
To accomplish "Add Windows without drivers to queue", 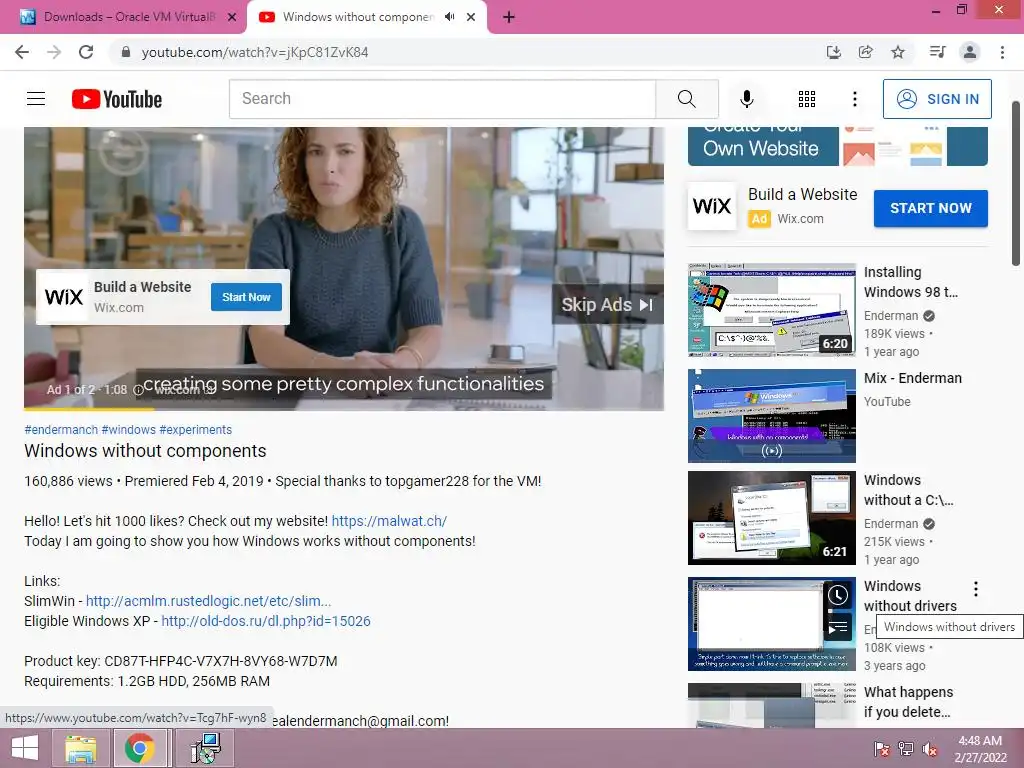I will point(838,628).
